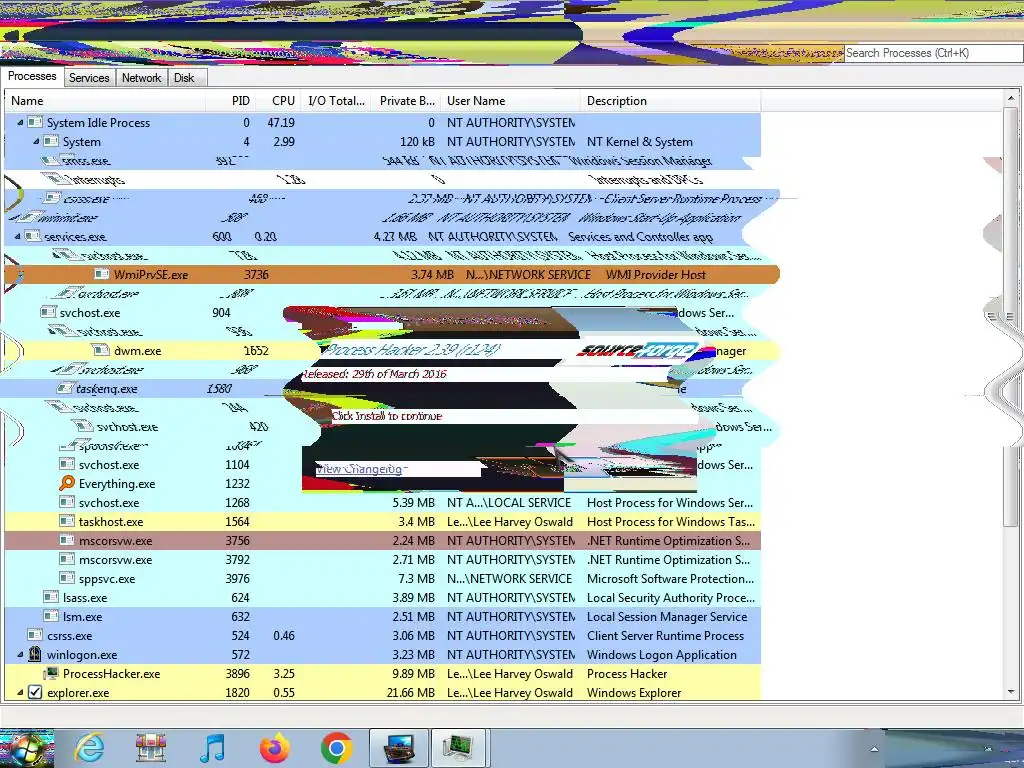Sort by Private B... column header
Screen dimensions: 1024x768
[406, 101]
